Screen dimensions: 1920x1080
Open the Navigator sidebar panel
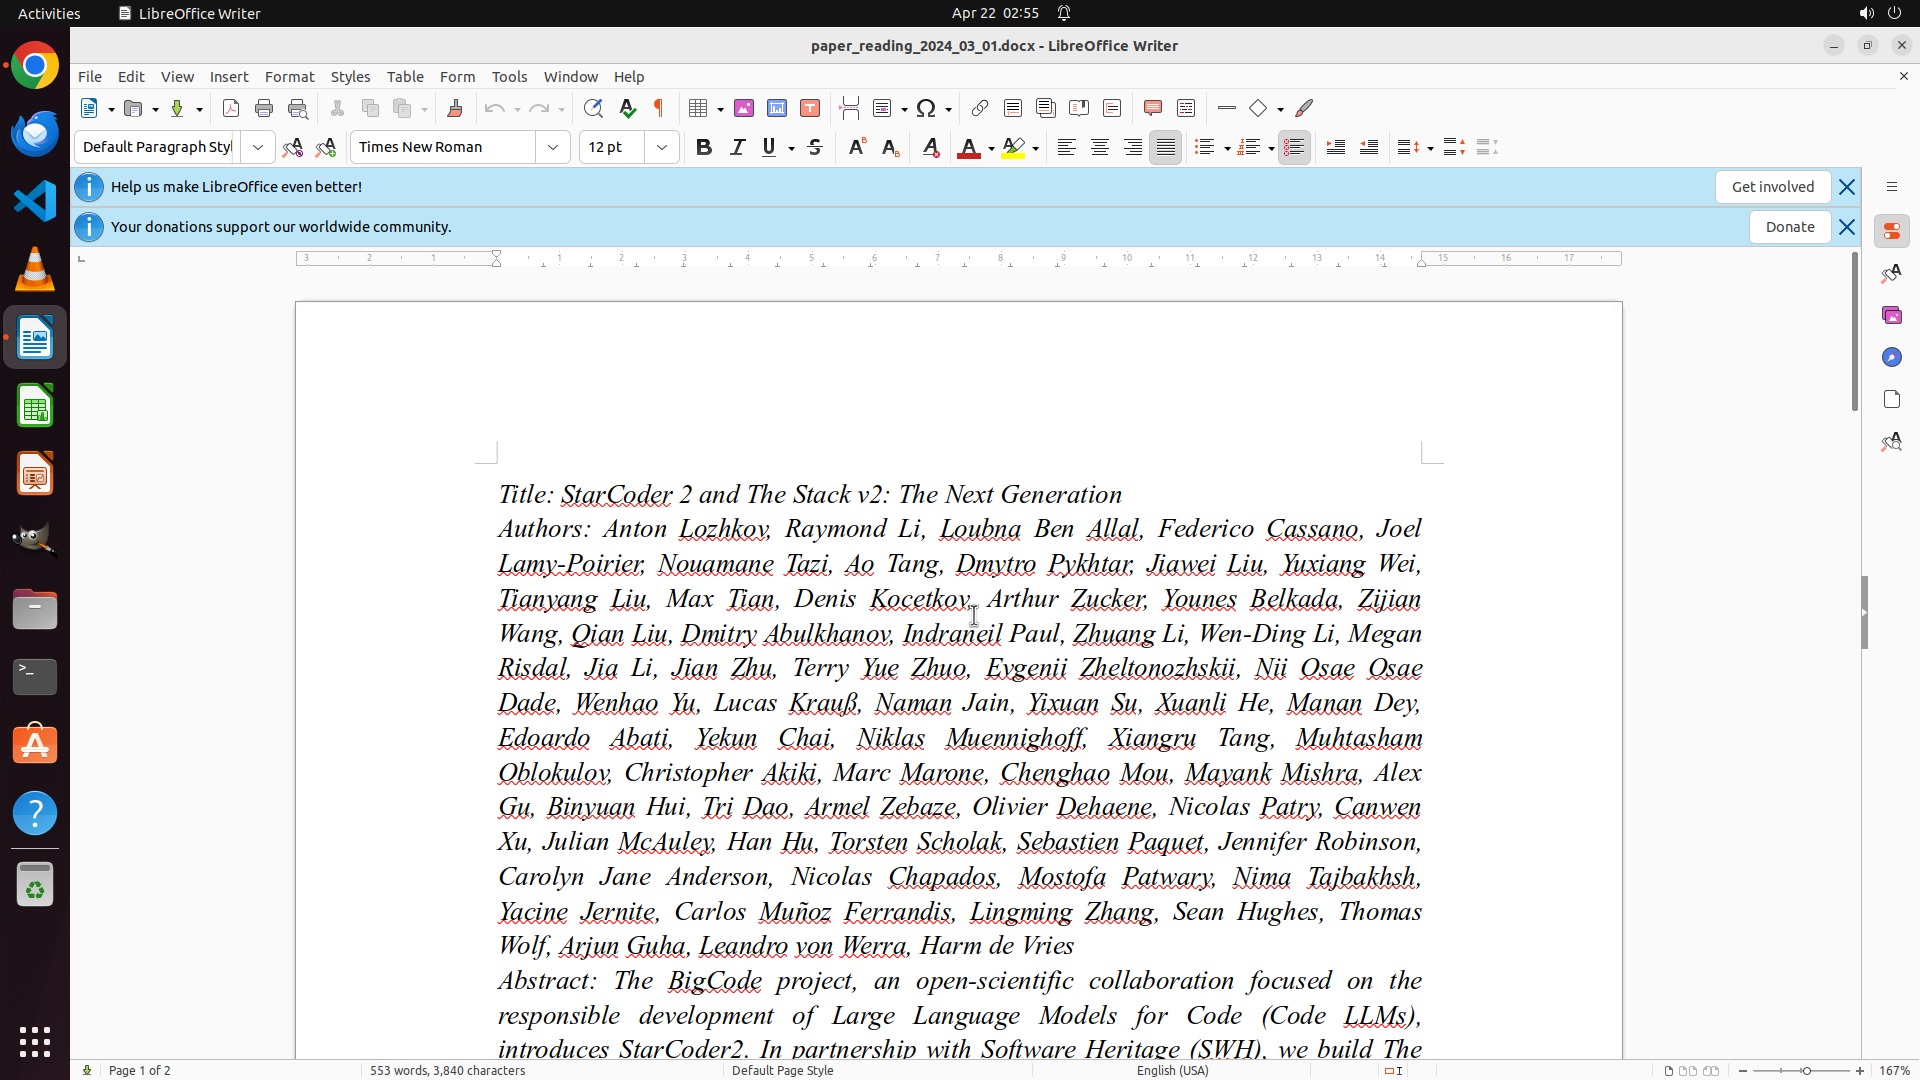1891,357
